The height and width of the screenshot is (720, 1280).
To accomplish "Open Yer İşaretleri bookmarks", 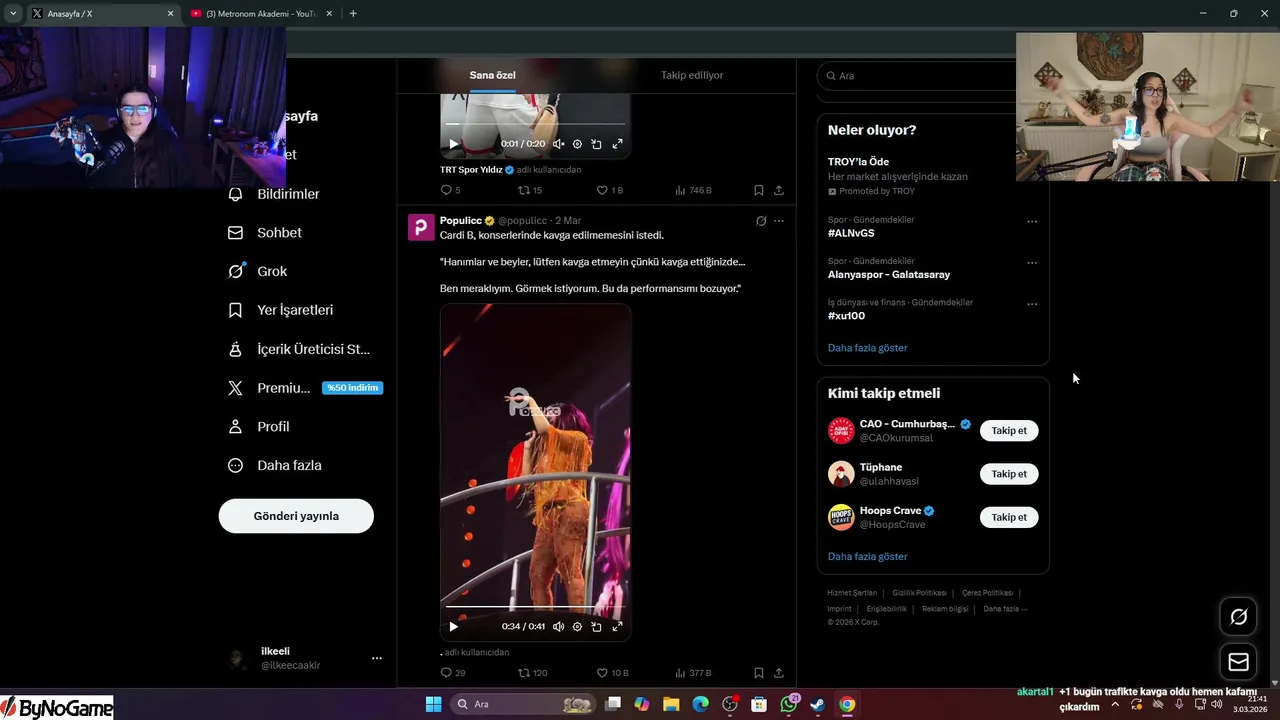I will pyautogui.click(x=281, y=310).
